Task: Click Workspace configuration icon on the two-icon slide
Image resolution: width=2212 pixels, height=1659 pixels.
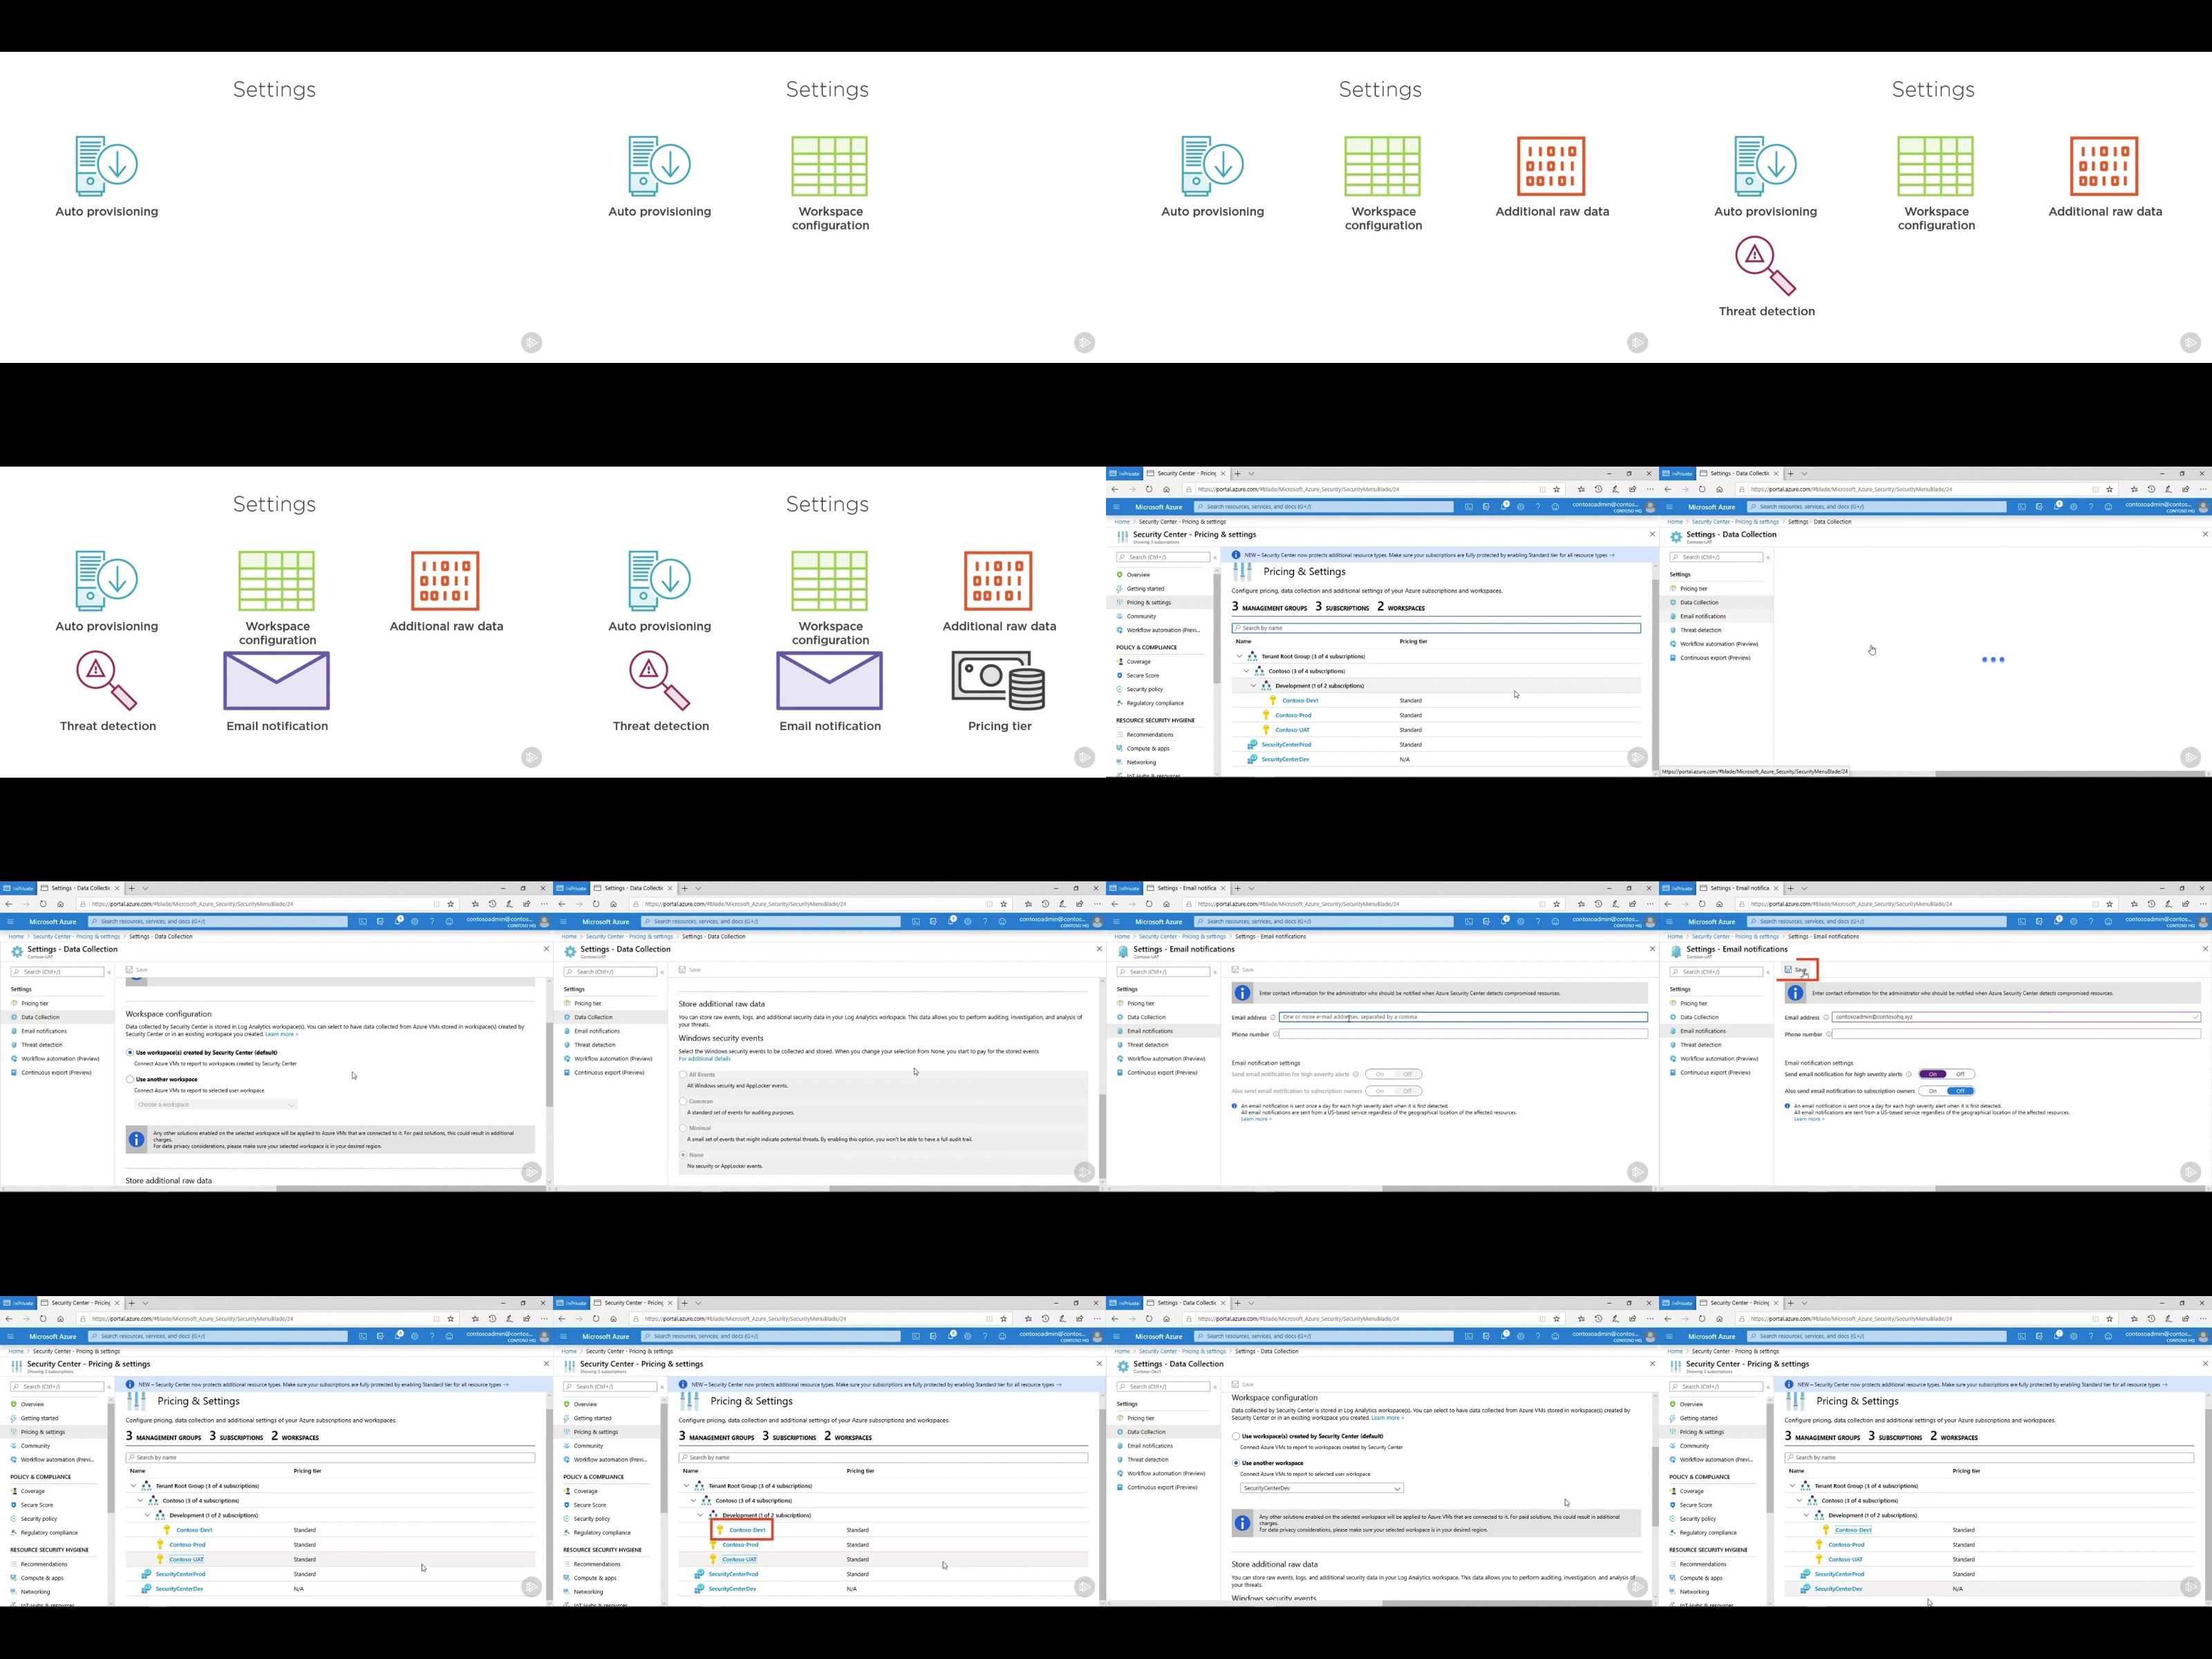Action: coord(829,166)
